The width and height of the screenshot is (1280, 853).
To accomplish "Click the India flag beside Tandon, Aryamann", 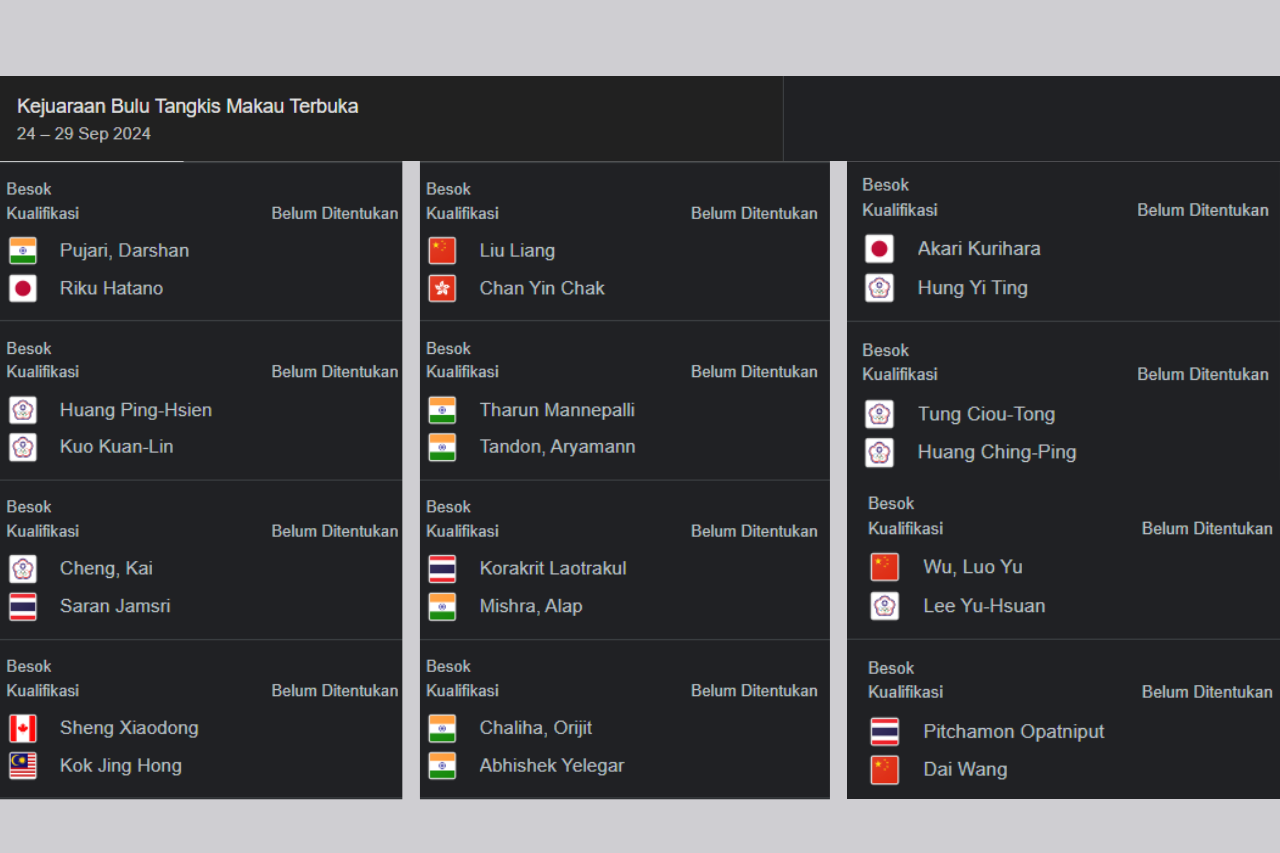I will pos(442,447).
